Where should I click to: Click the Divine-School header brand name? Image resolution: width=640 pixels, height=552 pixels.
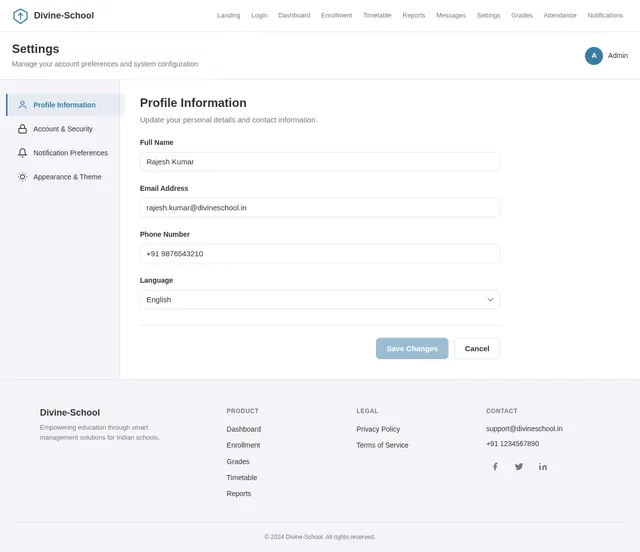point(64,16)
